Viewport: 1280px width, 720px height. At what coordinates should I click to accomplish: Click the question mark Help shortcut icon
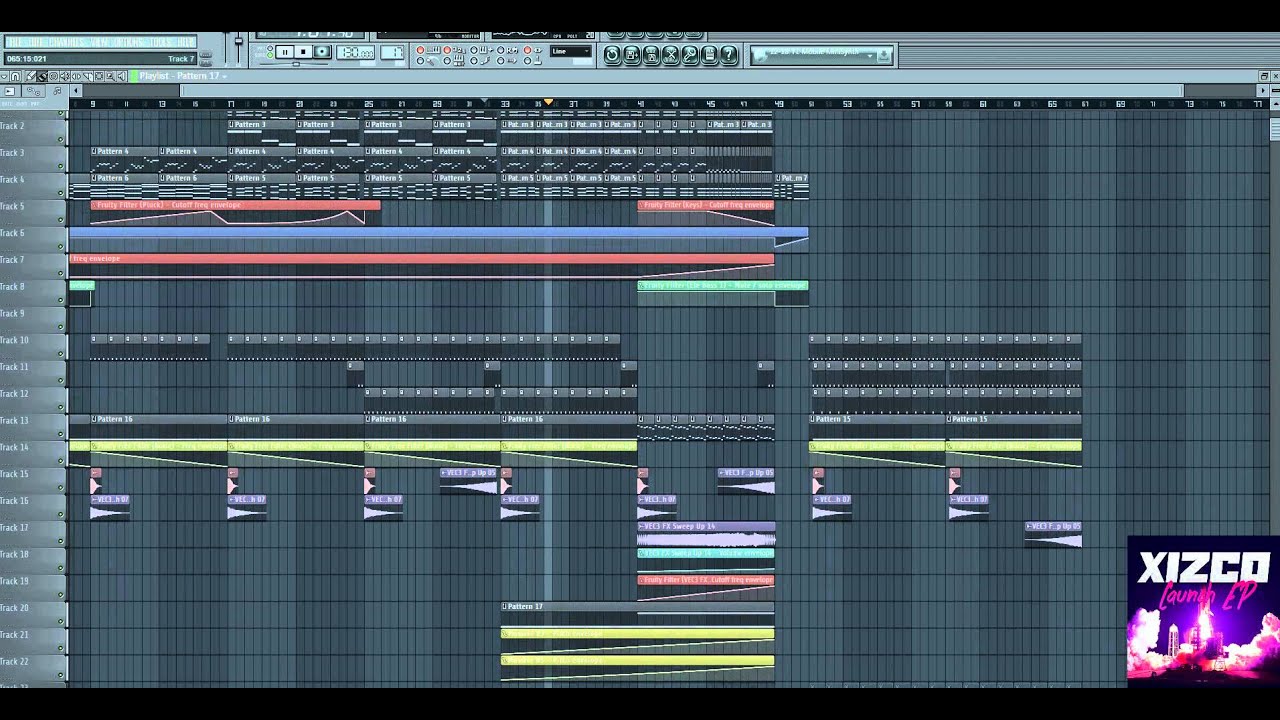(729, 55)
